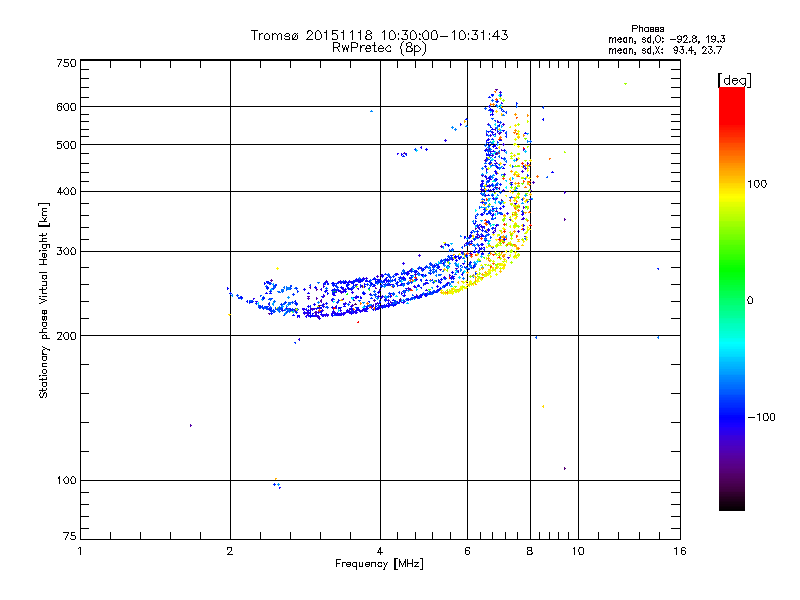Click the x-axis '2' tick label

pos(230,551)
